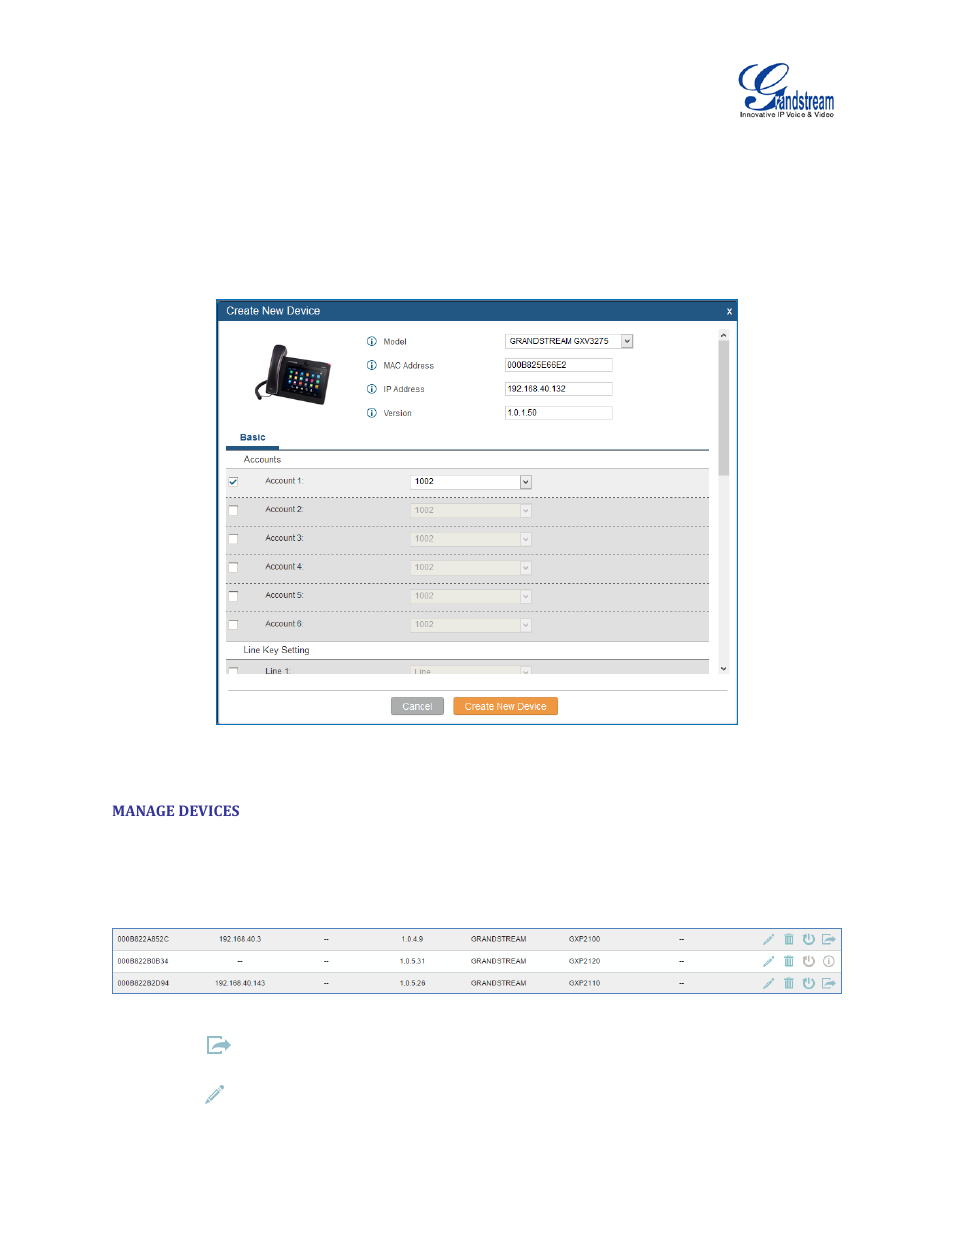954x1235 pixels.
Task: Click the MAC Address info icon
Action: coord(372,366)
